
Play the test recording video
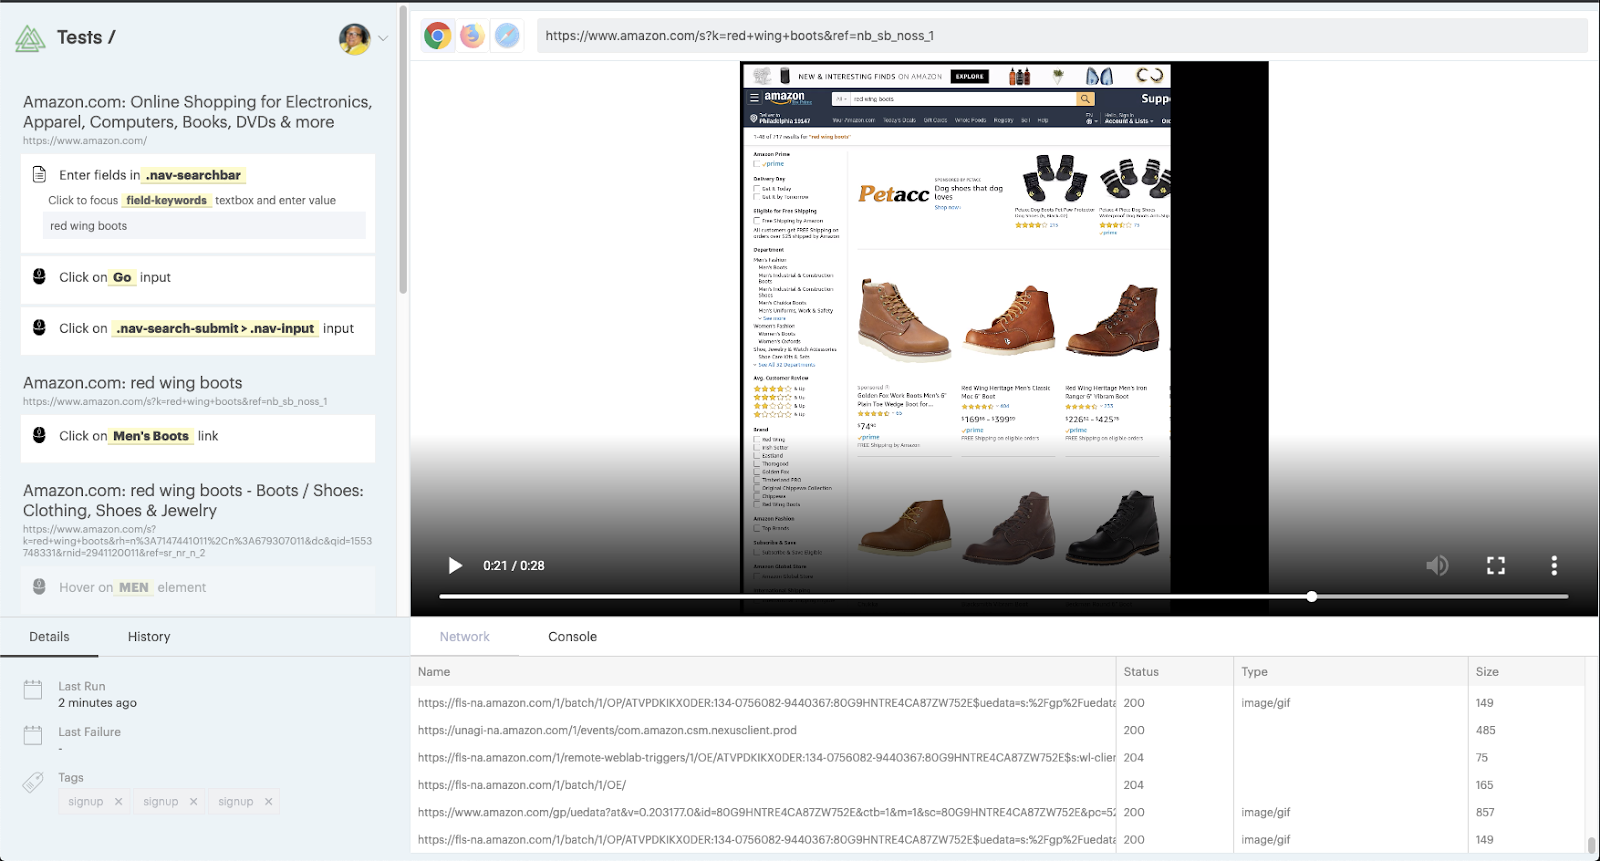click(x=455, y=566)
